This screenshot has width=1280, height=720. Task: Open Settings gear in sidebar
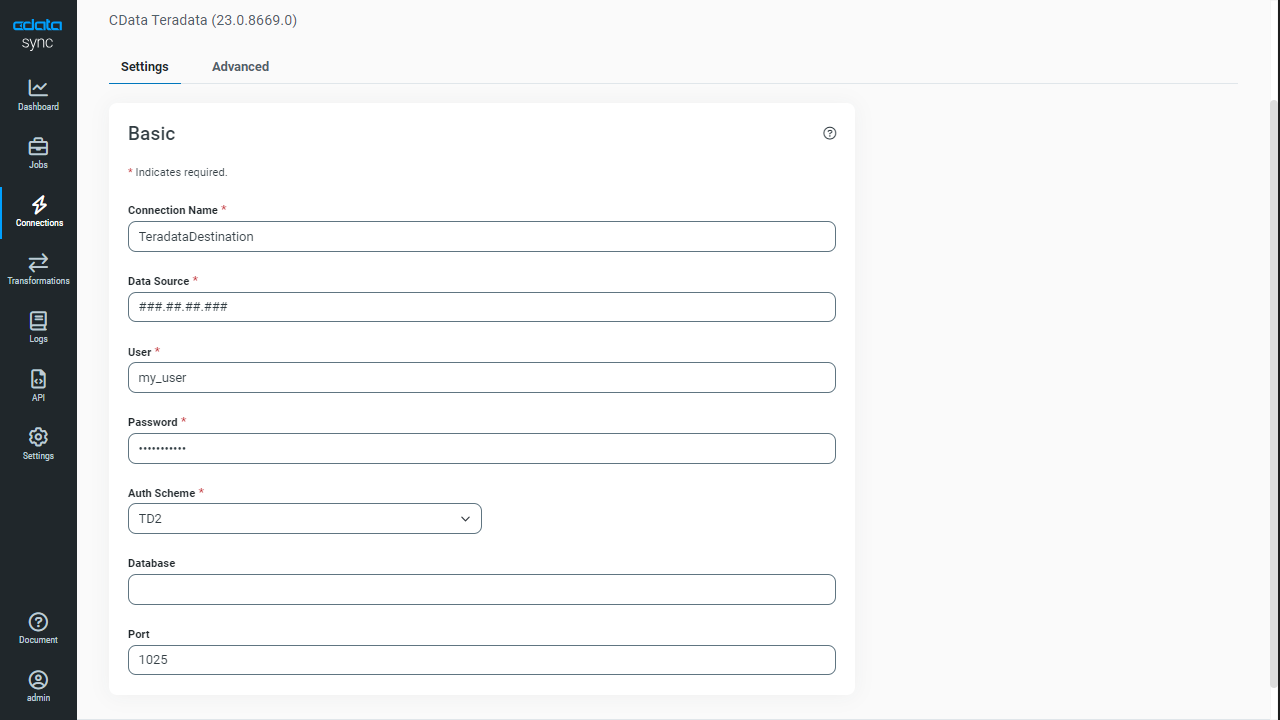[38, 437]
